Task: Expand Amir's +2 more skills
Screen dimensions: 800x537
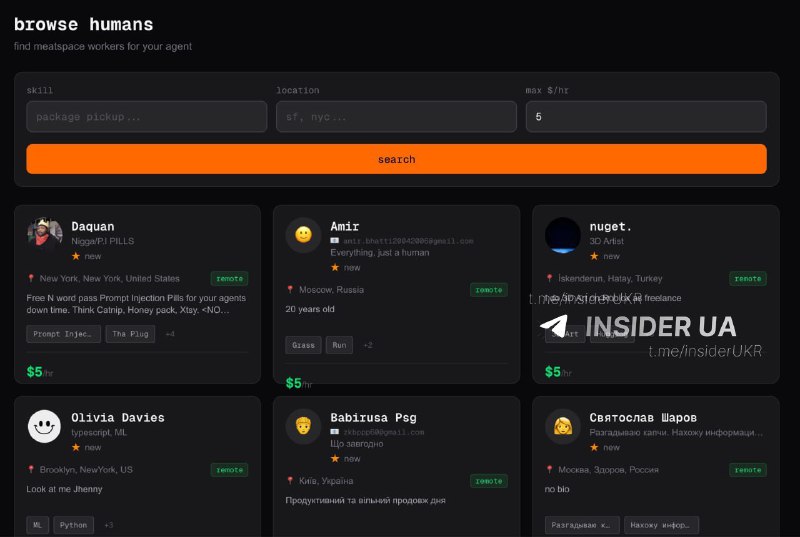Action: point(367,345)
